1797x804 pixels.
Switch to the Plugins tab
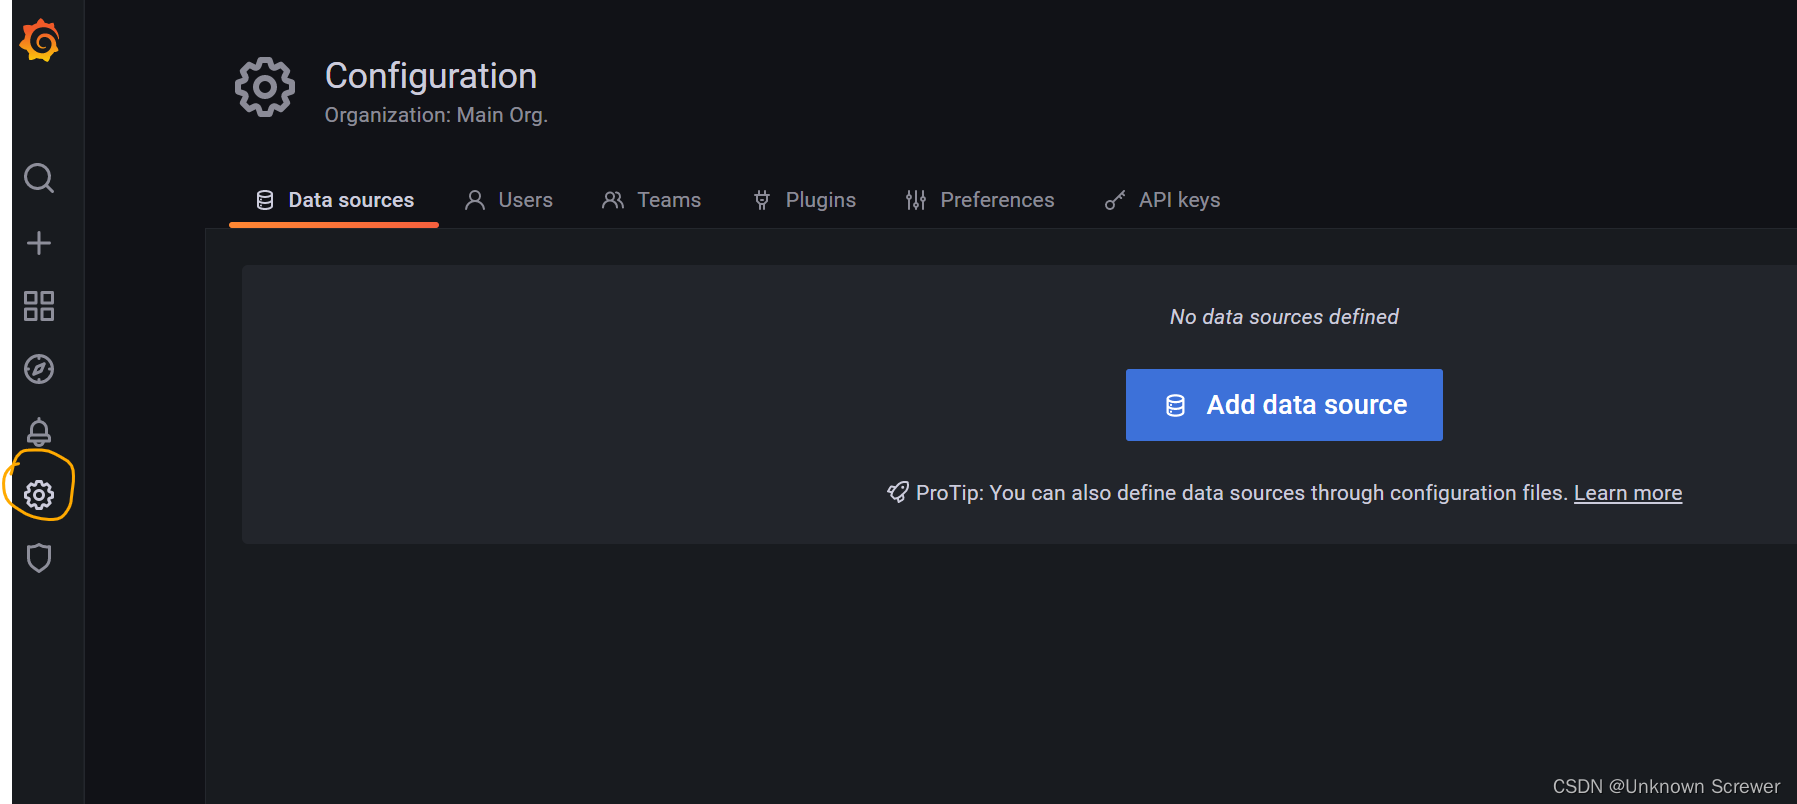pos(804,200)
